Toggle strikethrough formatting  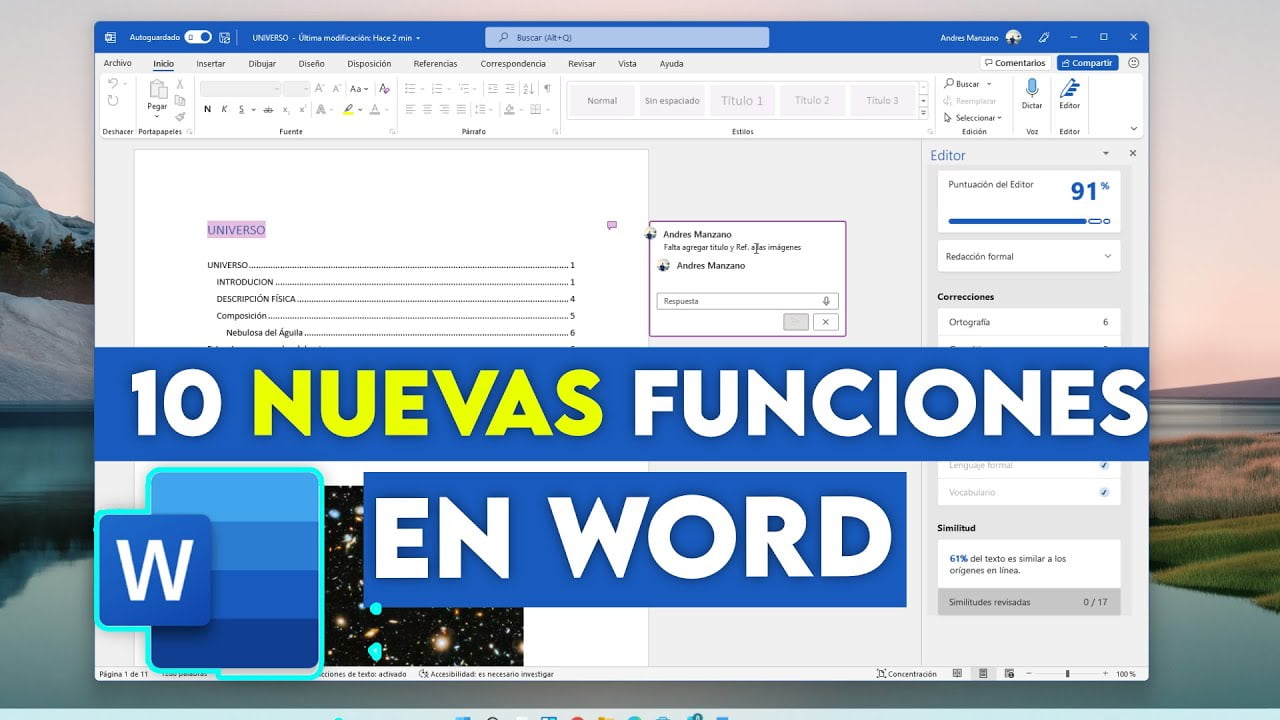pyautogui.click(x=267, y=110)
